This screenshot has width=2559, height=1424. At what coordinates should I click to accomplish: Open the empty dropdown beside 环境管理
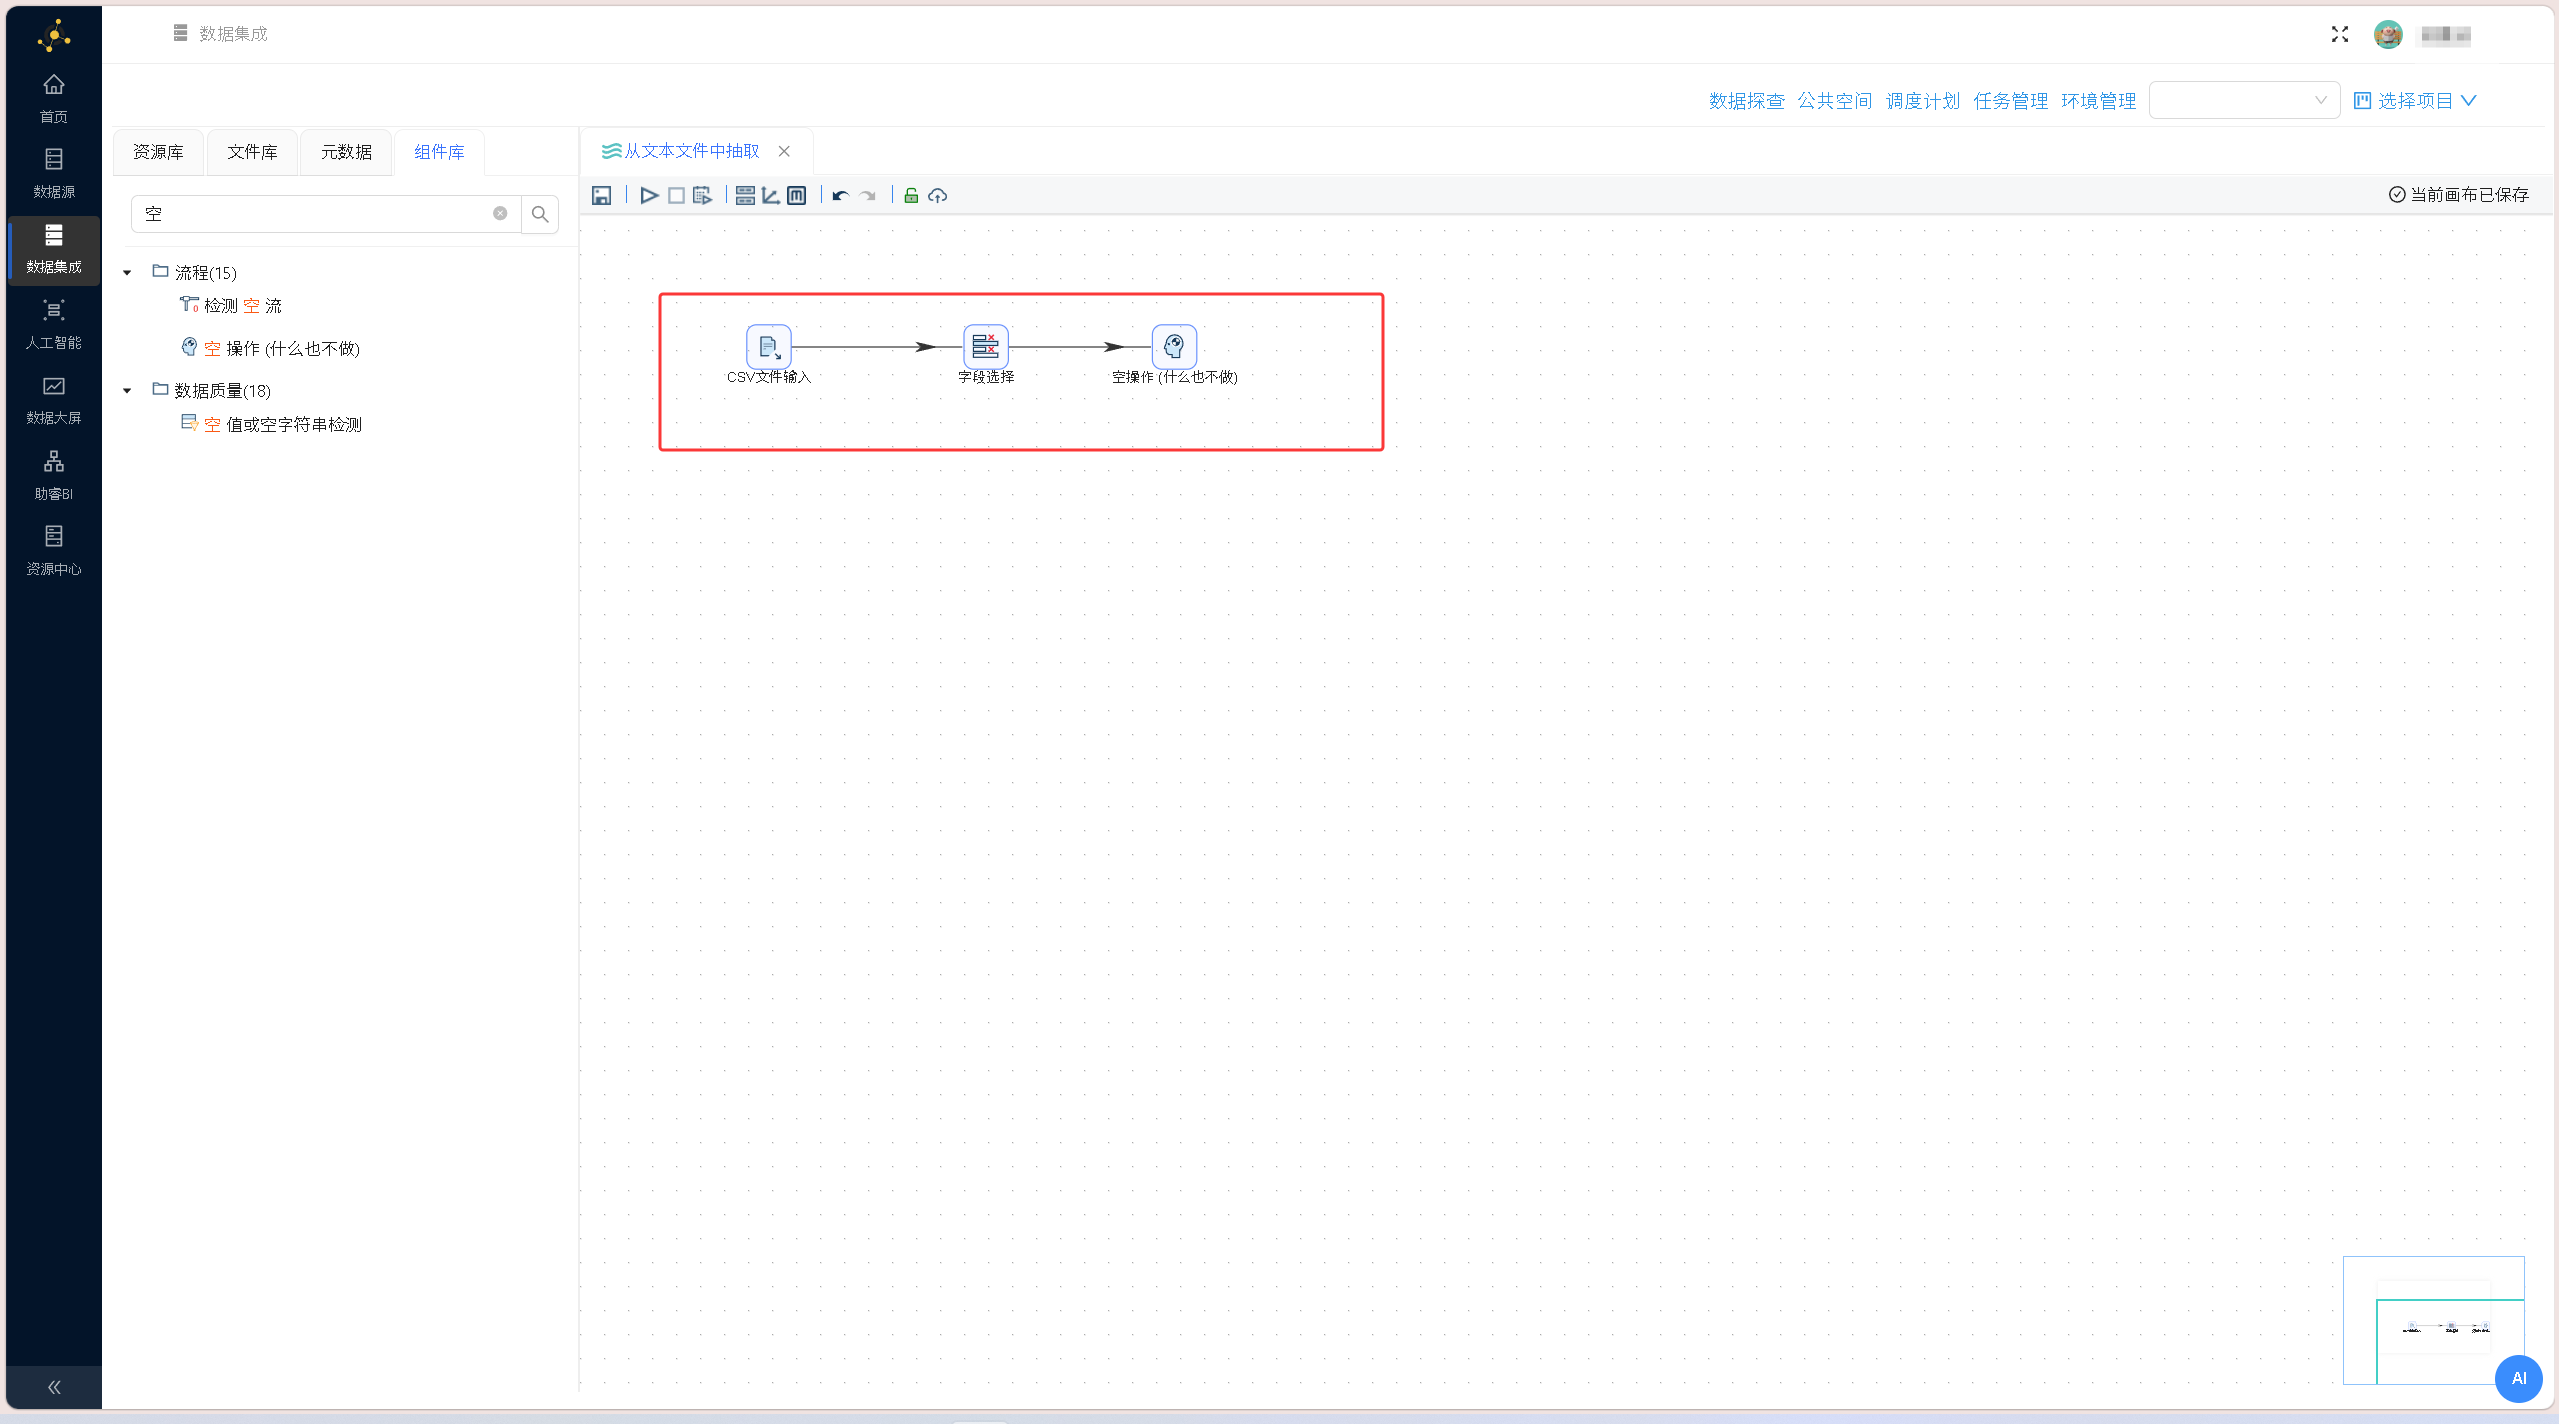coord(2244,100)
